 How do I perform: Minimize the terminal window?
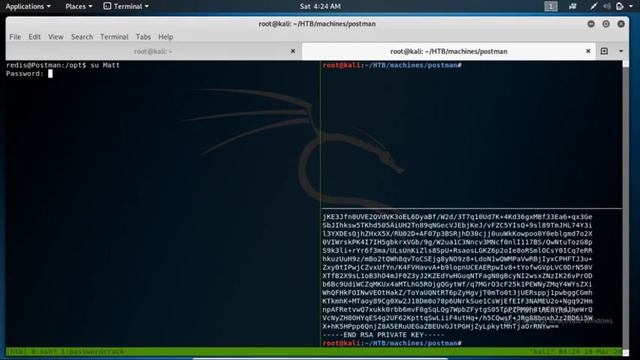[591, 24]
